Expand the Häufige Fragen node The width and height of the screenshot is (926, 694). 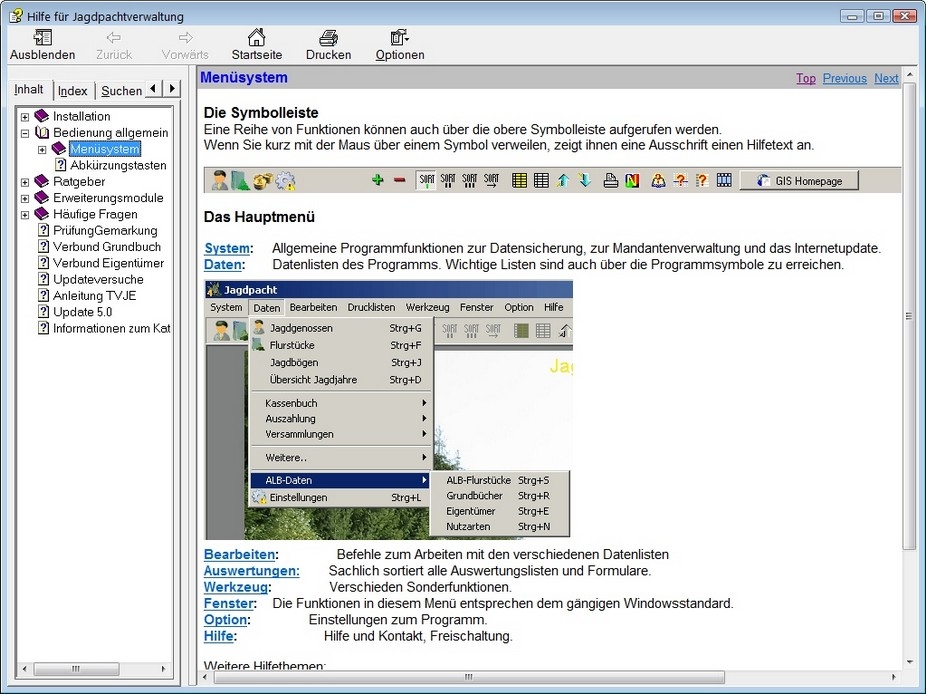point(25,214)
